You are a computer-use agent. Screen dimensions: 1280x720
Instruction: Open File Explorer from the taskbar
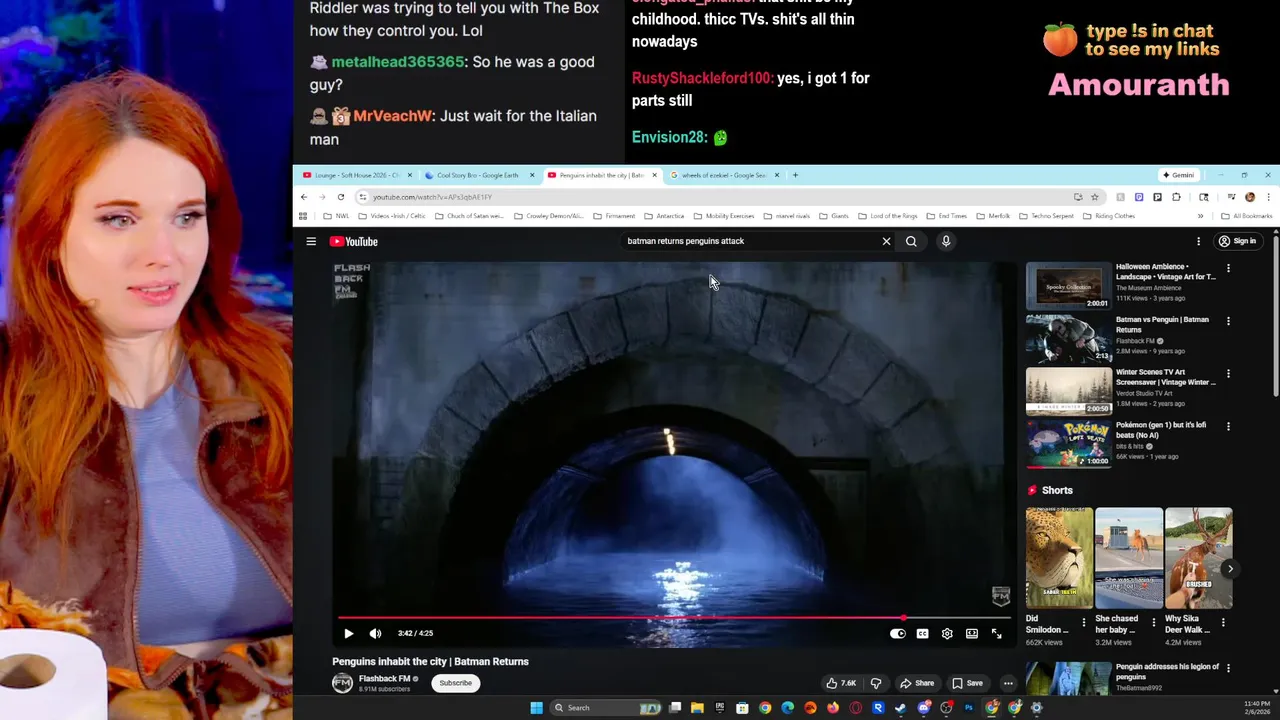[x=697, y=708]
